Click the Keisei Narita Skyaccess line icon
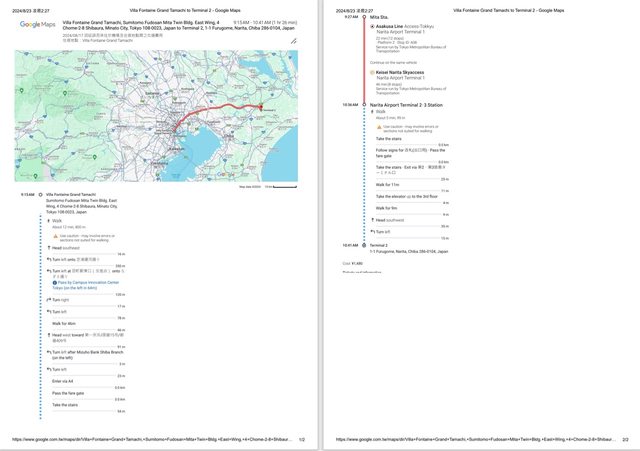 click(x=372, y=73)
